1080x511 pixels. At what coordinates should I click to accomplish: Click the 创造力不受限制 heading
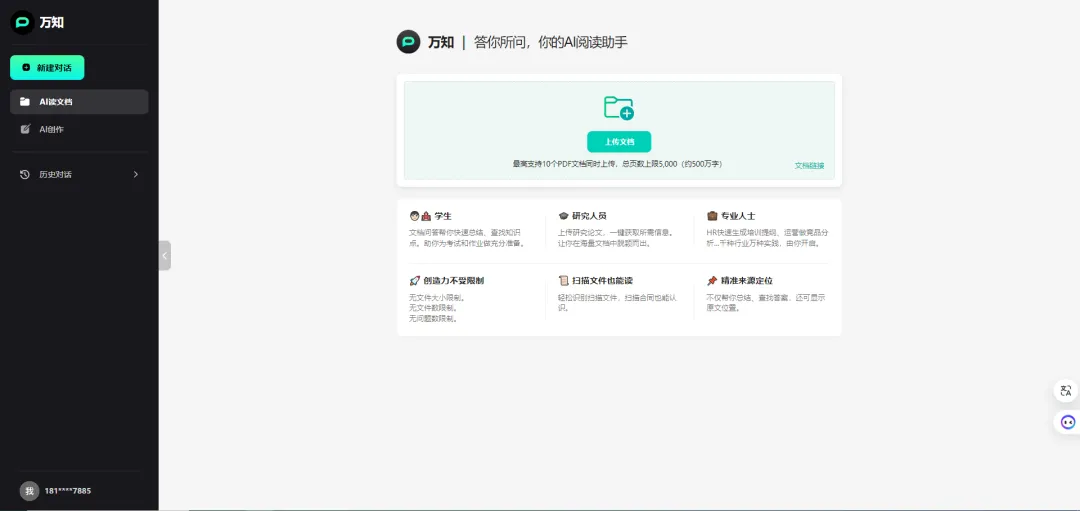point(453,281)
